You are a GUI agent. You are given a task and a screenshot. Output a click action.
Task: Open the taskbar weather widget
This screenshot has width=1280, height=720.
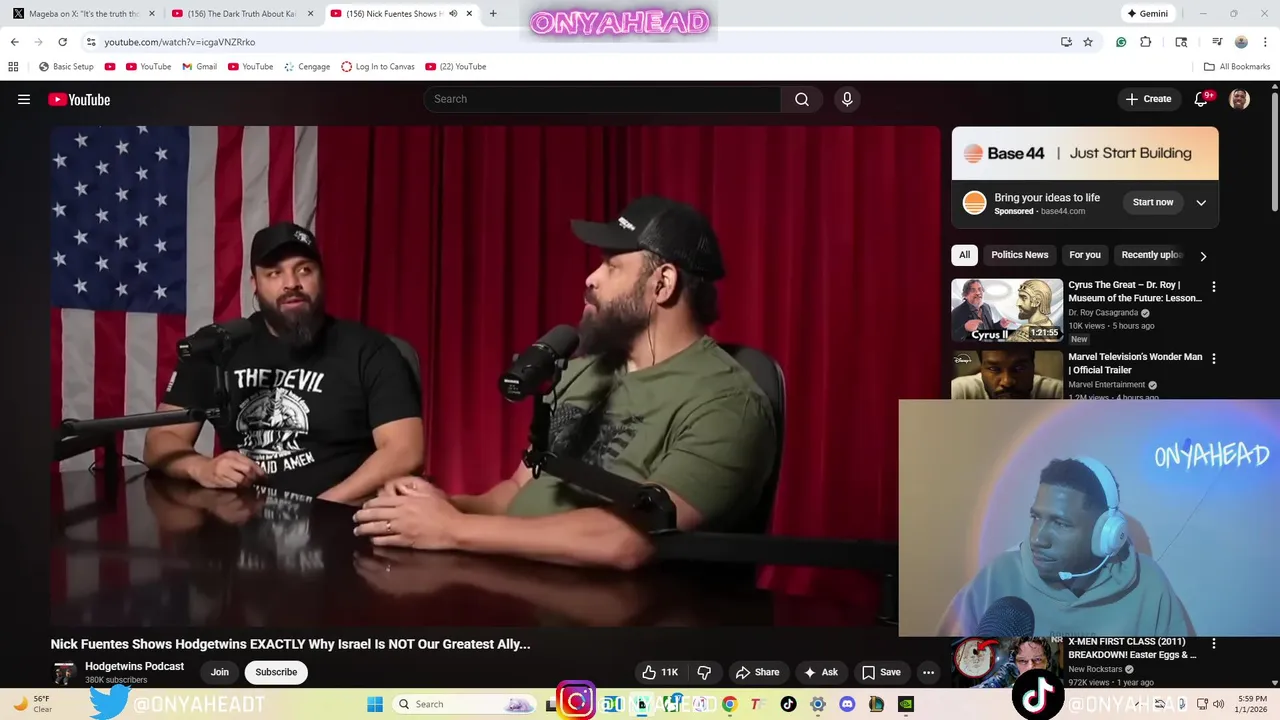tap(30, 704)
